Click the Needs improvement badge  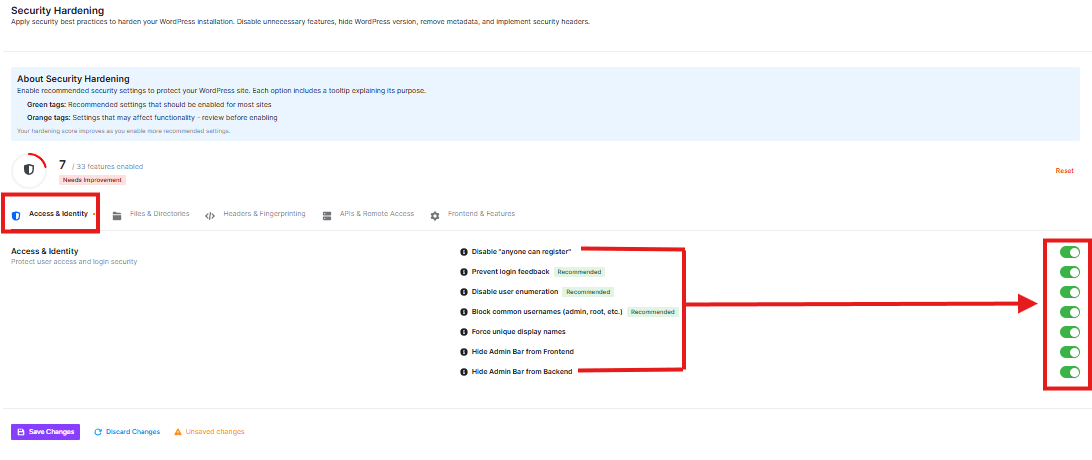[93, 180]
